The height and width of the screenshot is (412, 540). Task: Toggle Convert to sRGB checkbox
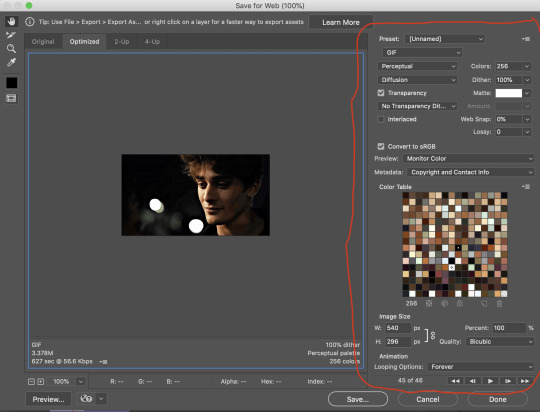click(381, 146)
